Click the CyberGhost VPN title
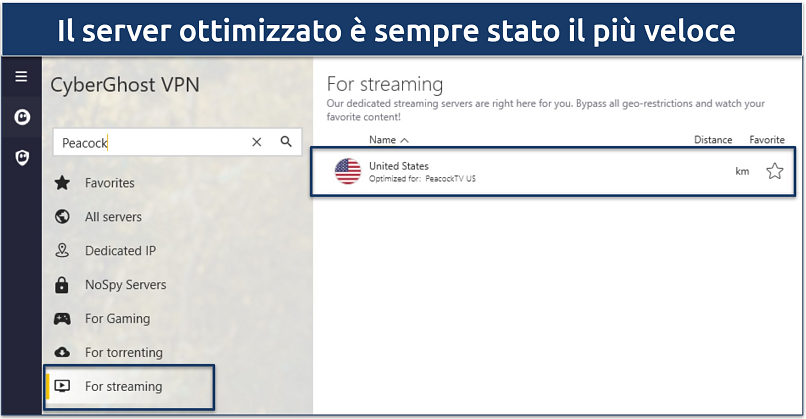Viewport: 806px width, 419px height. coord(125,85)
